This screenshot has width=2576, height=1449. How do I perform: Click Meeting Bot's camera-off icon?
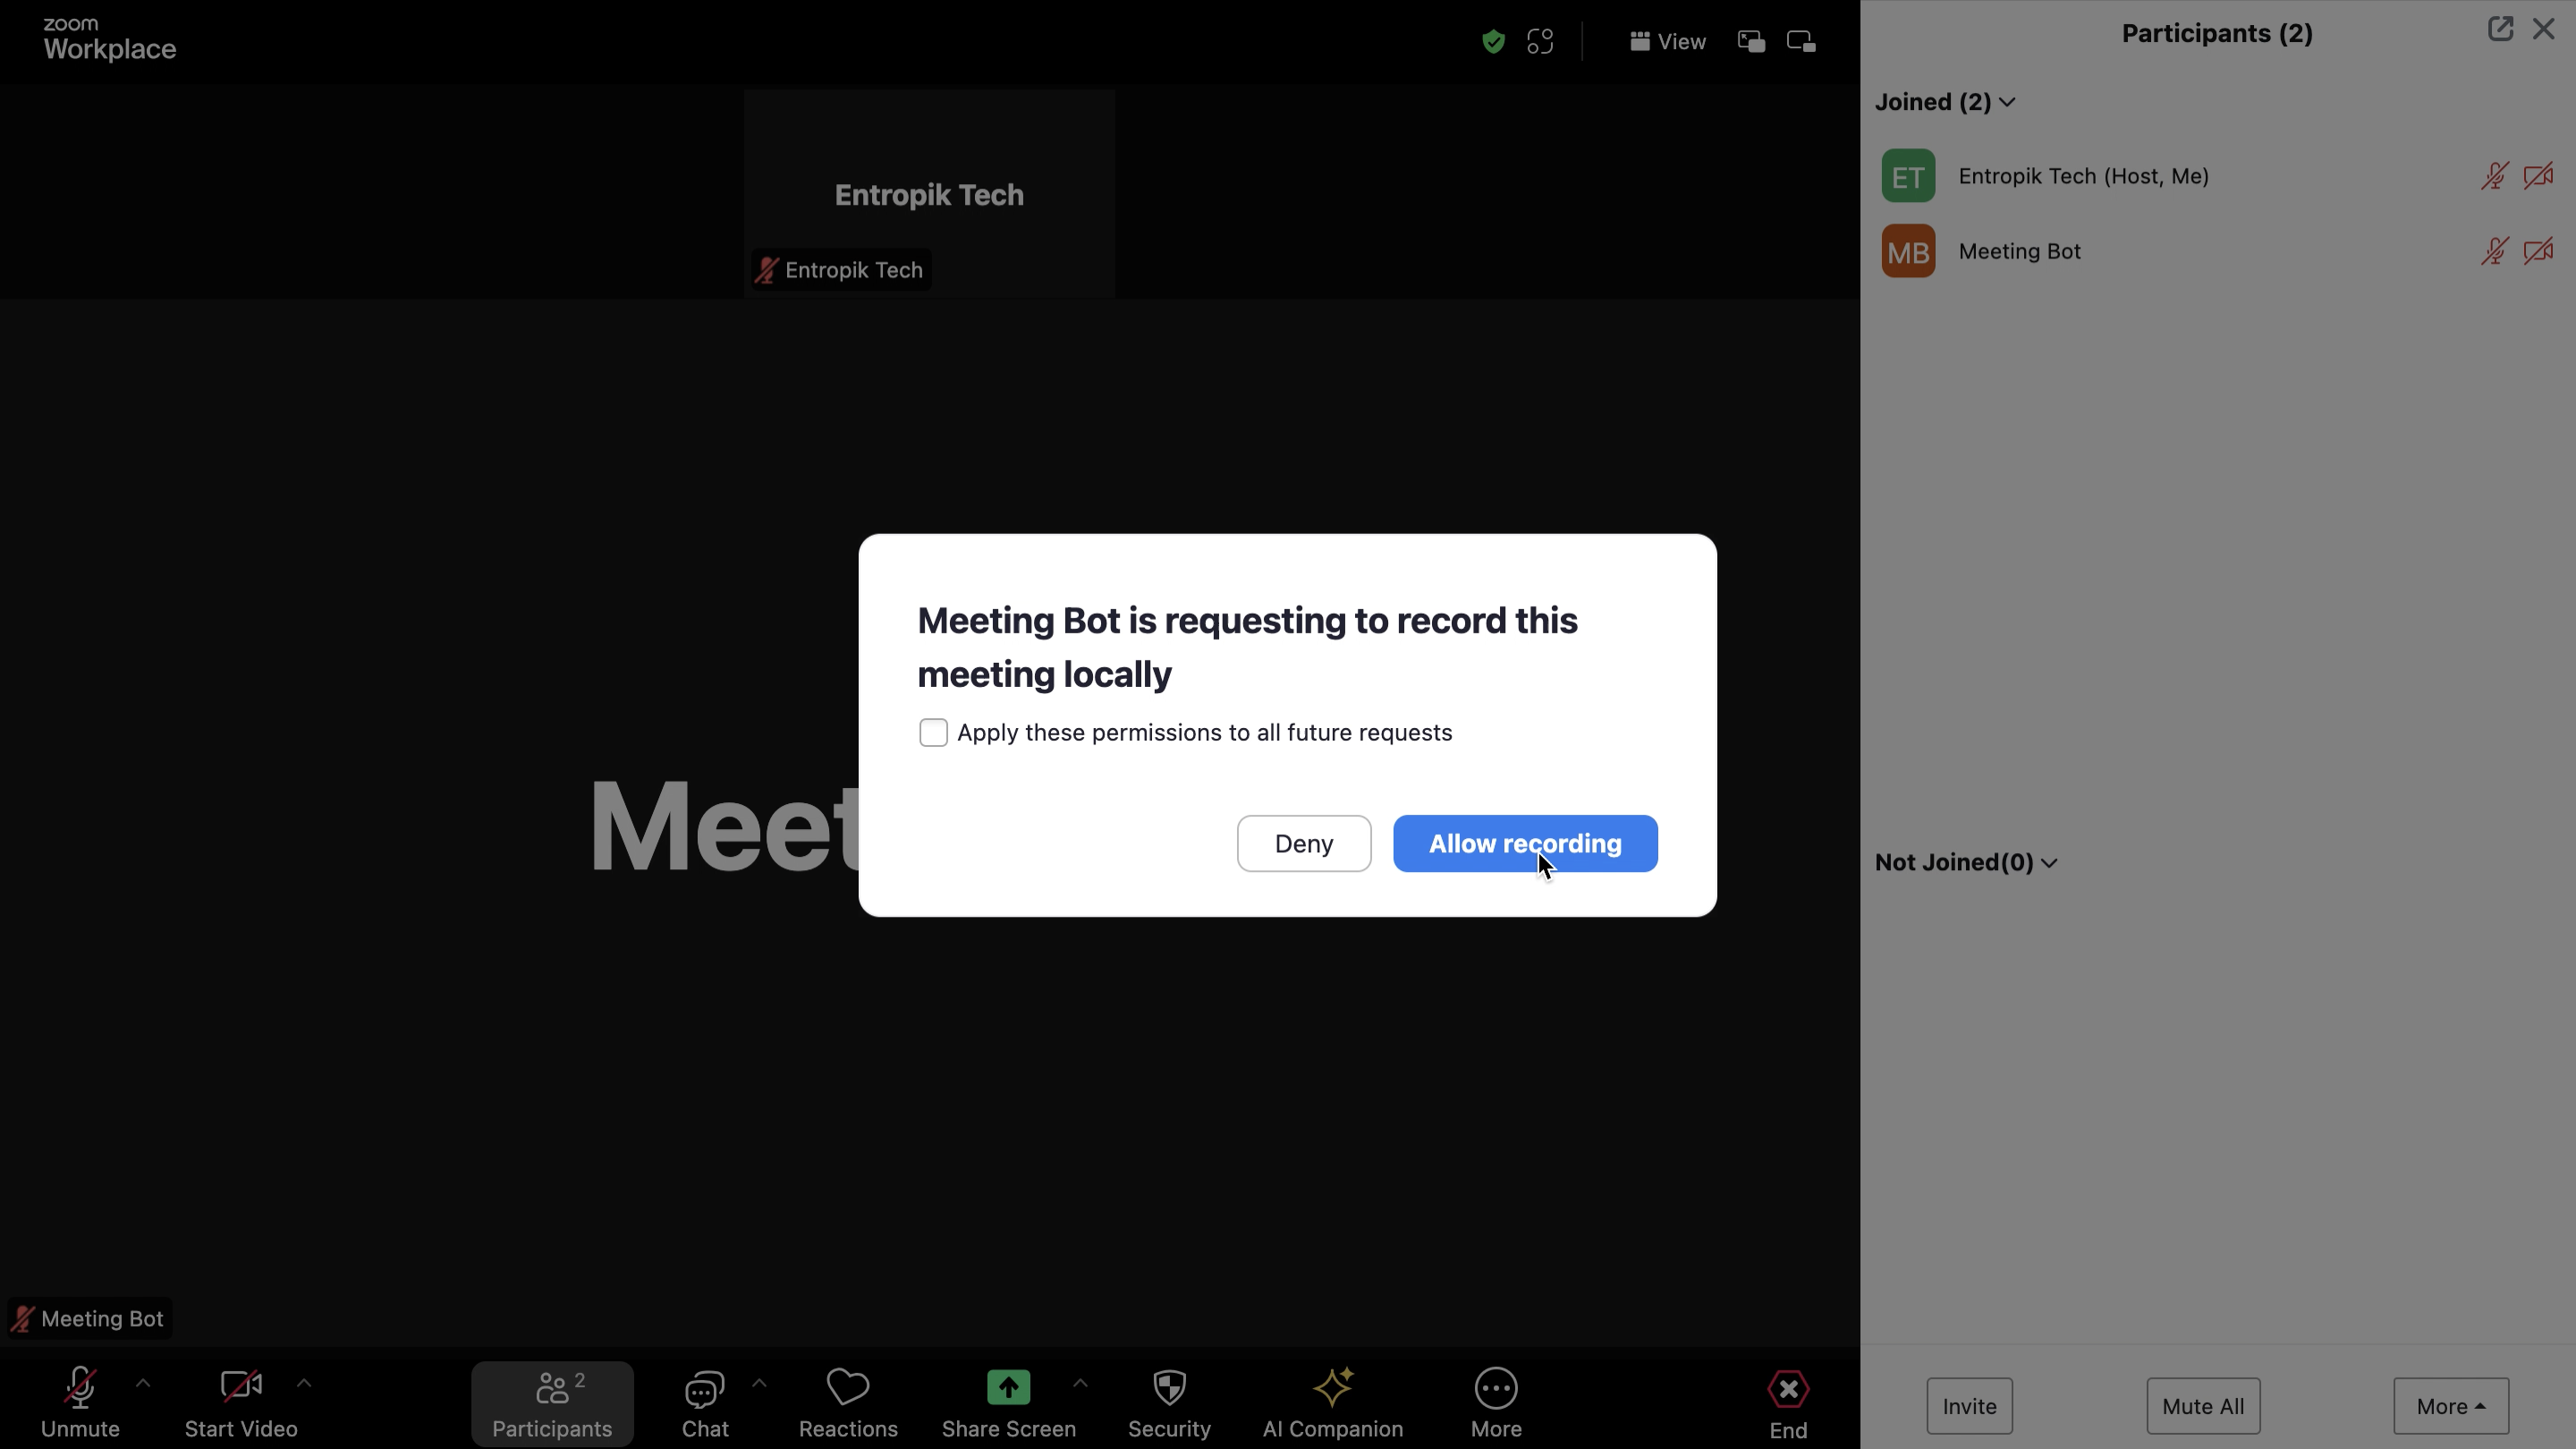[2538, 251]
